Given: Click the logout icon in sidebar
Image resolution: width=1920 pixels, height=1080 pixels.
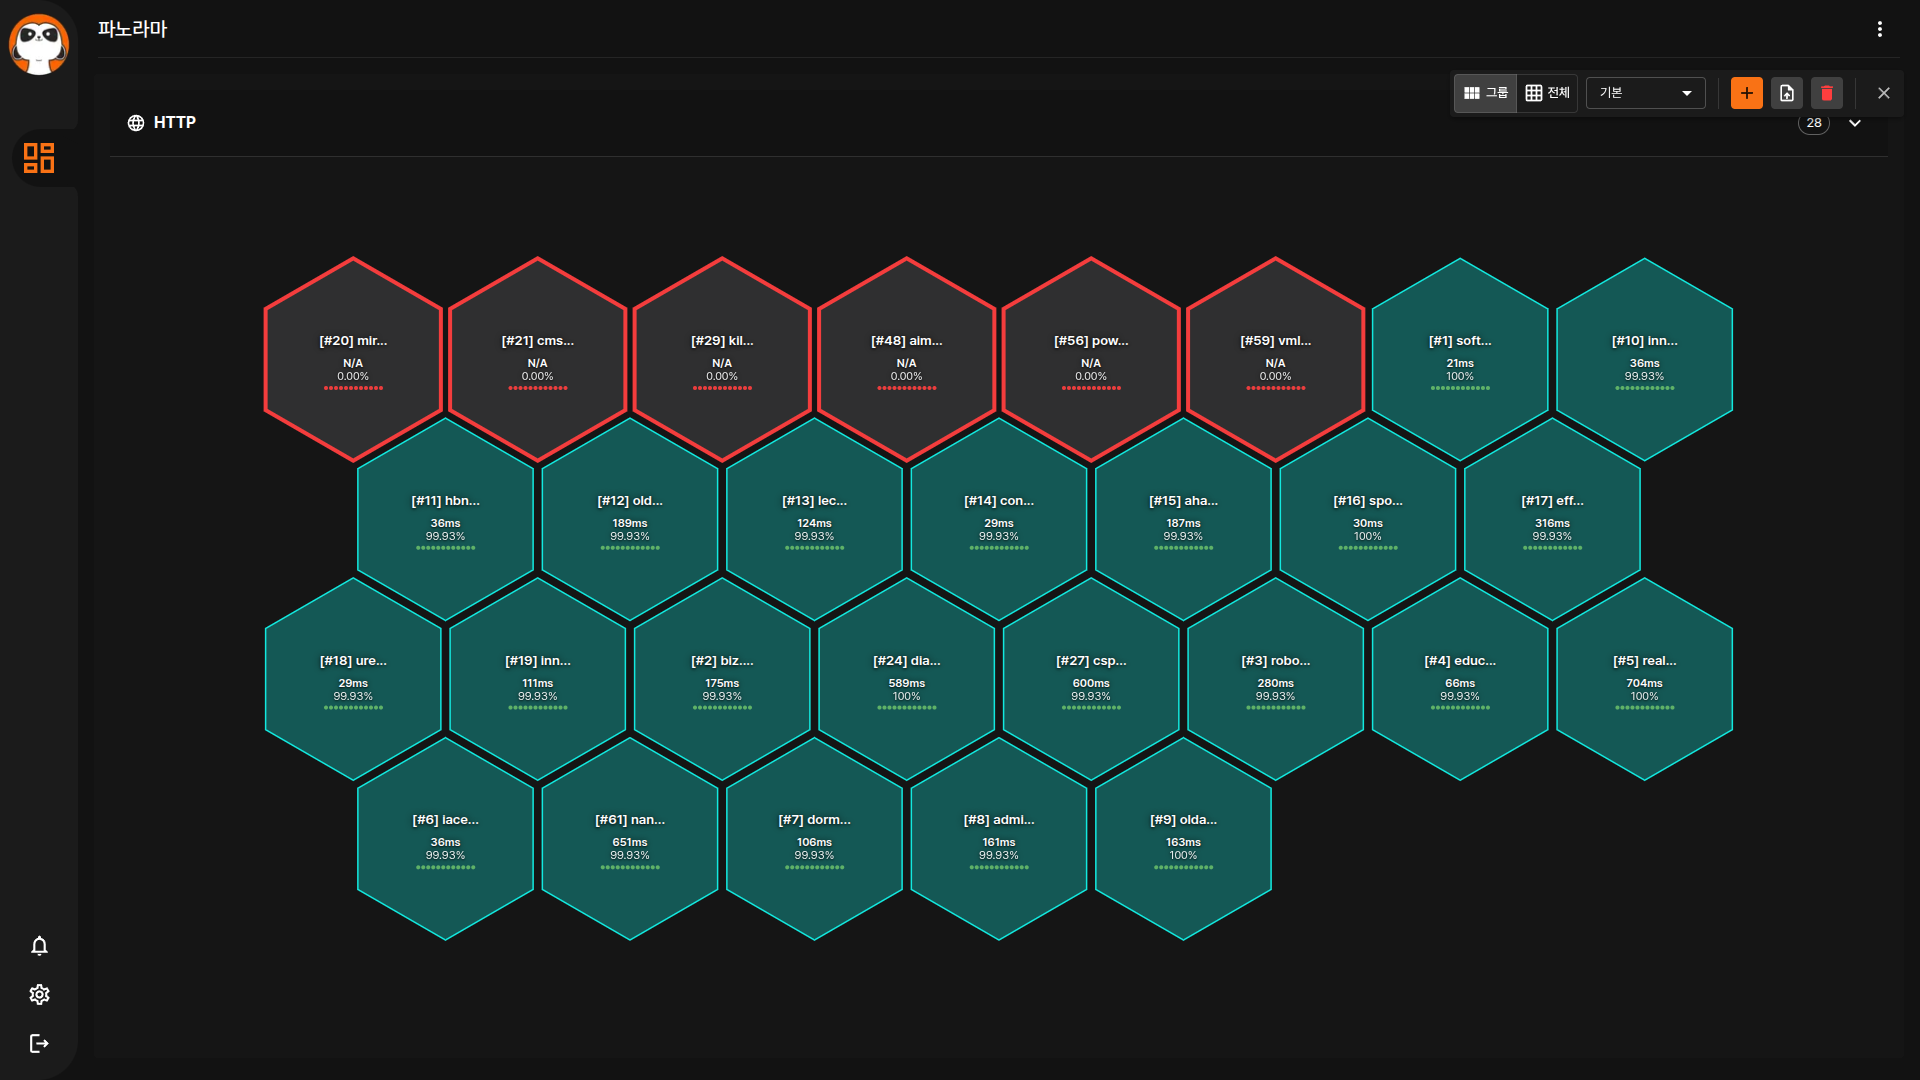Looking at the screenshot, I should 39,1043.
